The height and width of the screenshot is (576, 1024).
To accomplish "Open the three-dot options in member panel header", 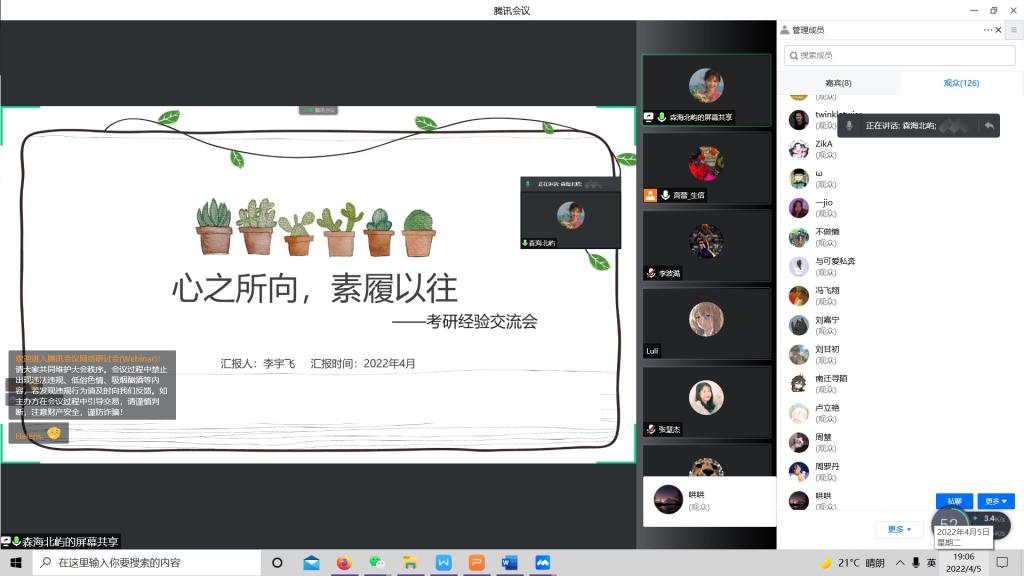I will 987,30.
